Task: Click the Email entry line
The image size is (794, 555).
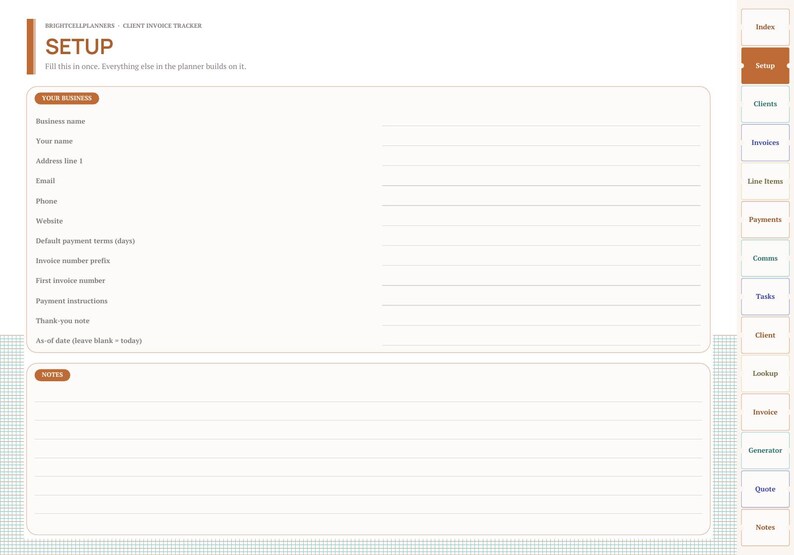Action: (541, 180)
